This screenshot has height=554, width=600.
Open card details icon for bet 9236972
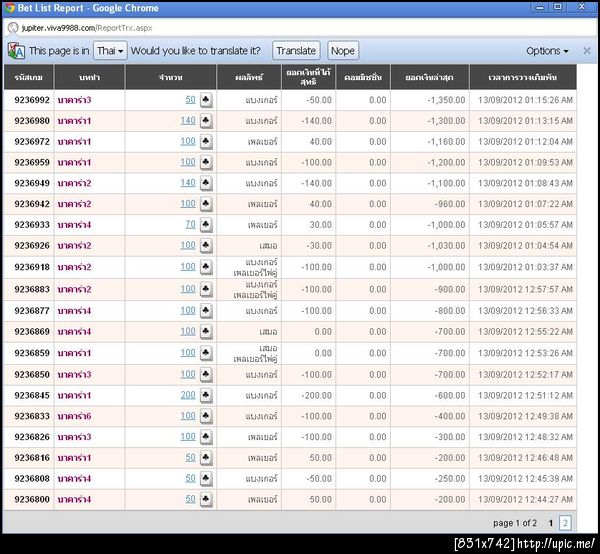[x=206, y=142]
